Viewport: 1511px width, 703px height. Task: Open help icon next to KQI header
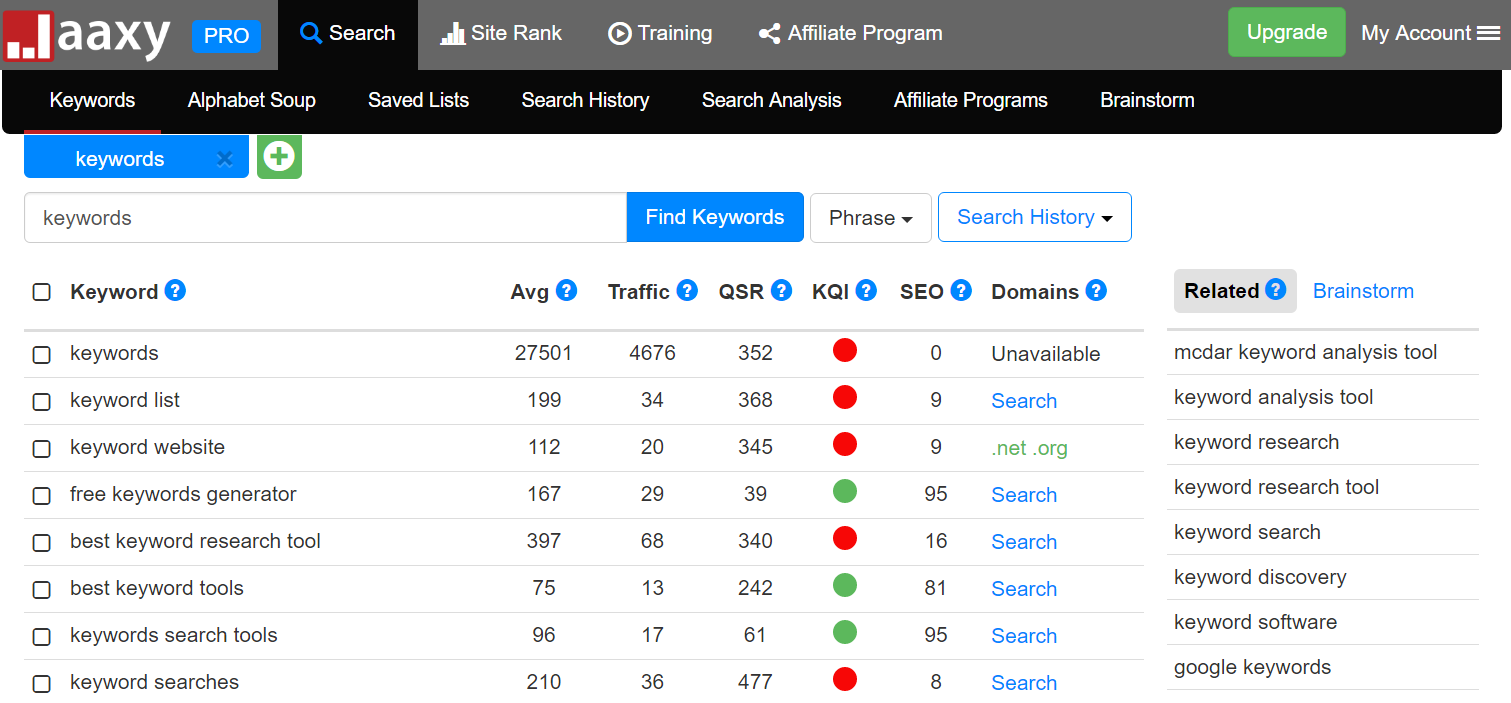click(x=867, y=290)
